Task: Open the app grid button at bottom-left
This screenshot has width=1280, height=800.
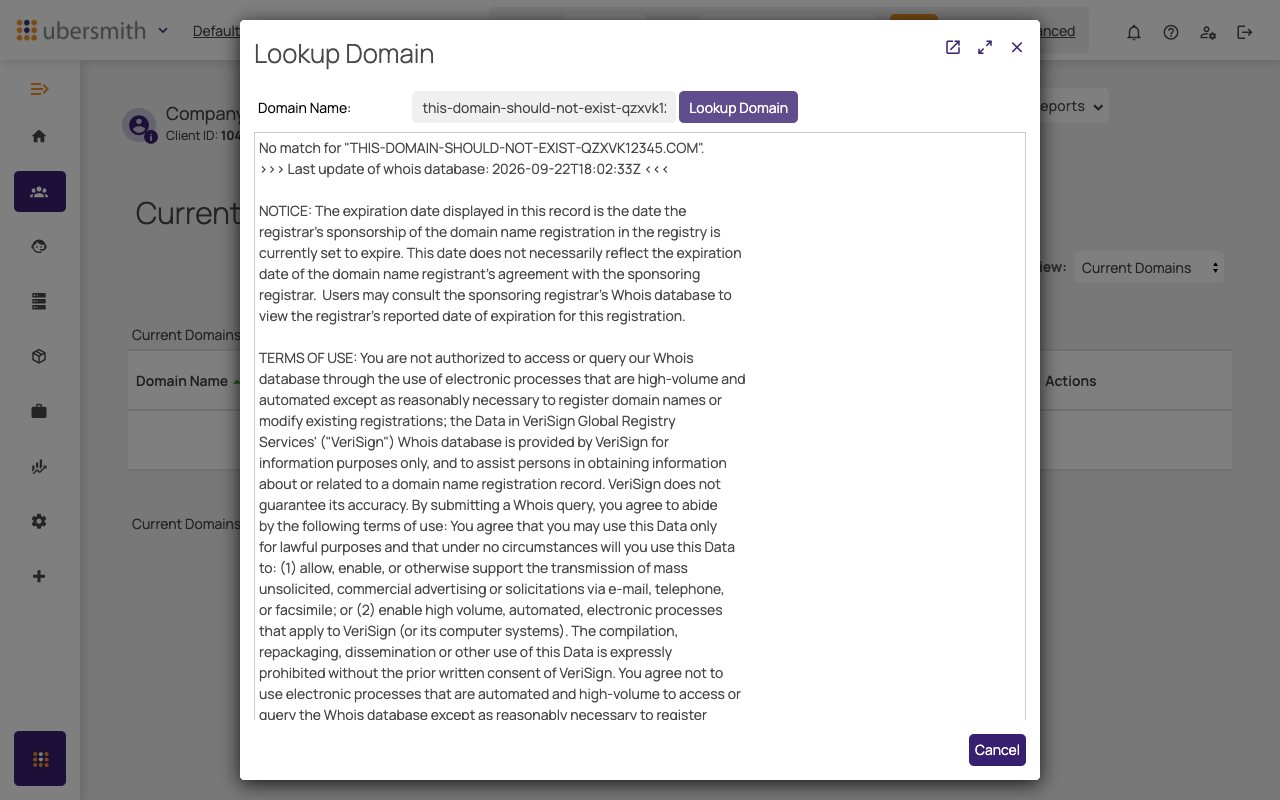Action: point(40,758)
